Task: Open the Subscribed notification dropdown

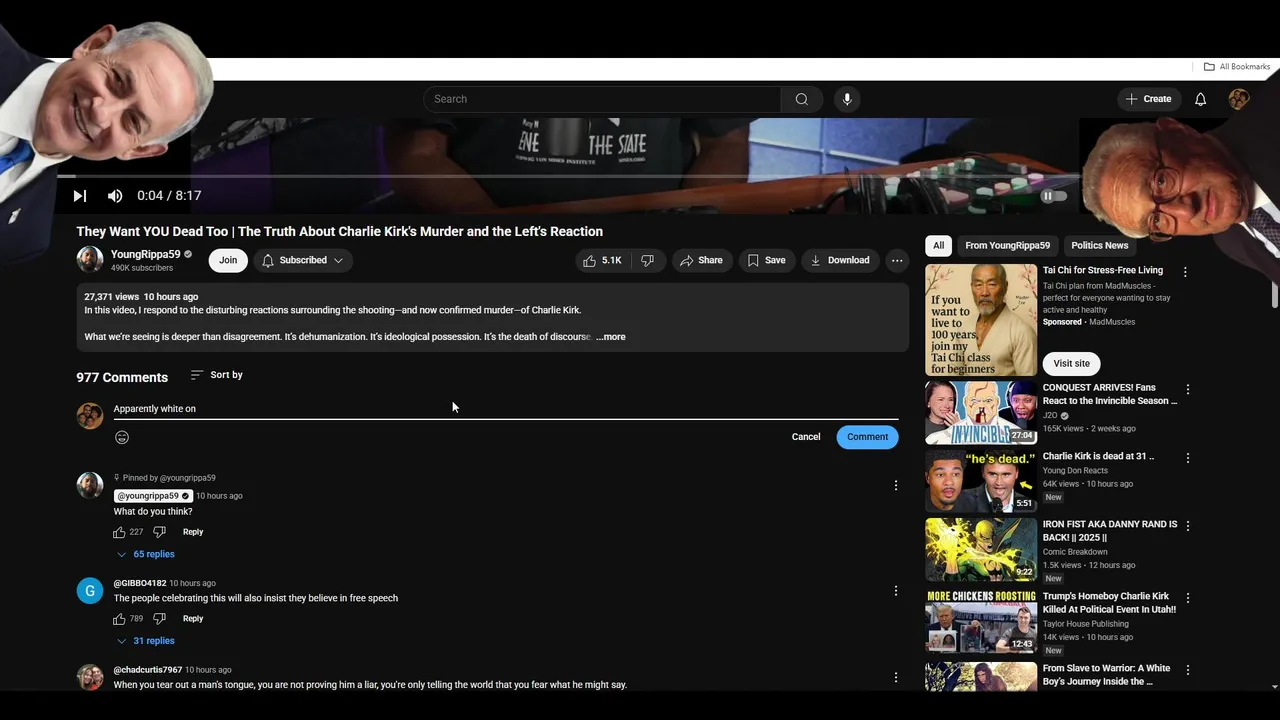Action: [x=302, y=260]
